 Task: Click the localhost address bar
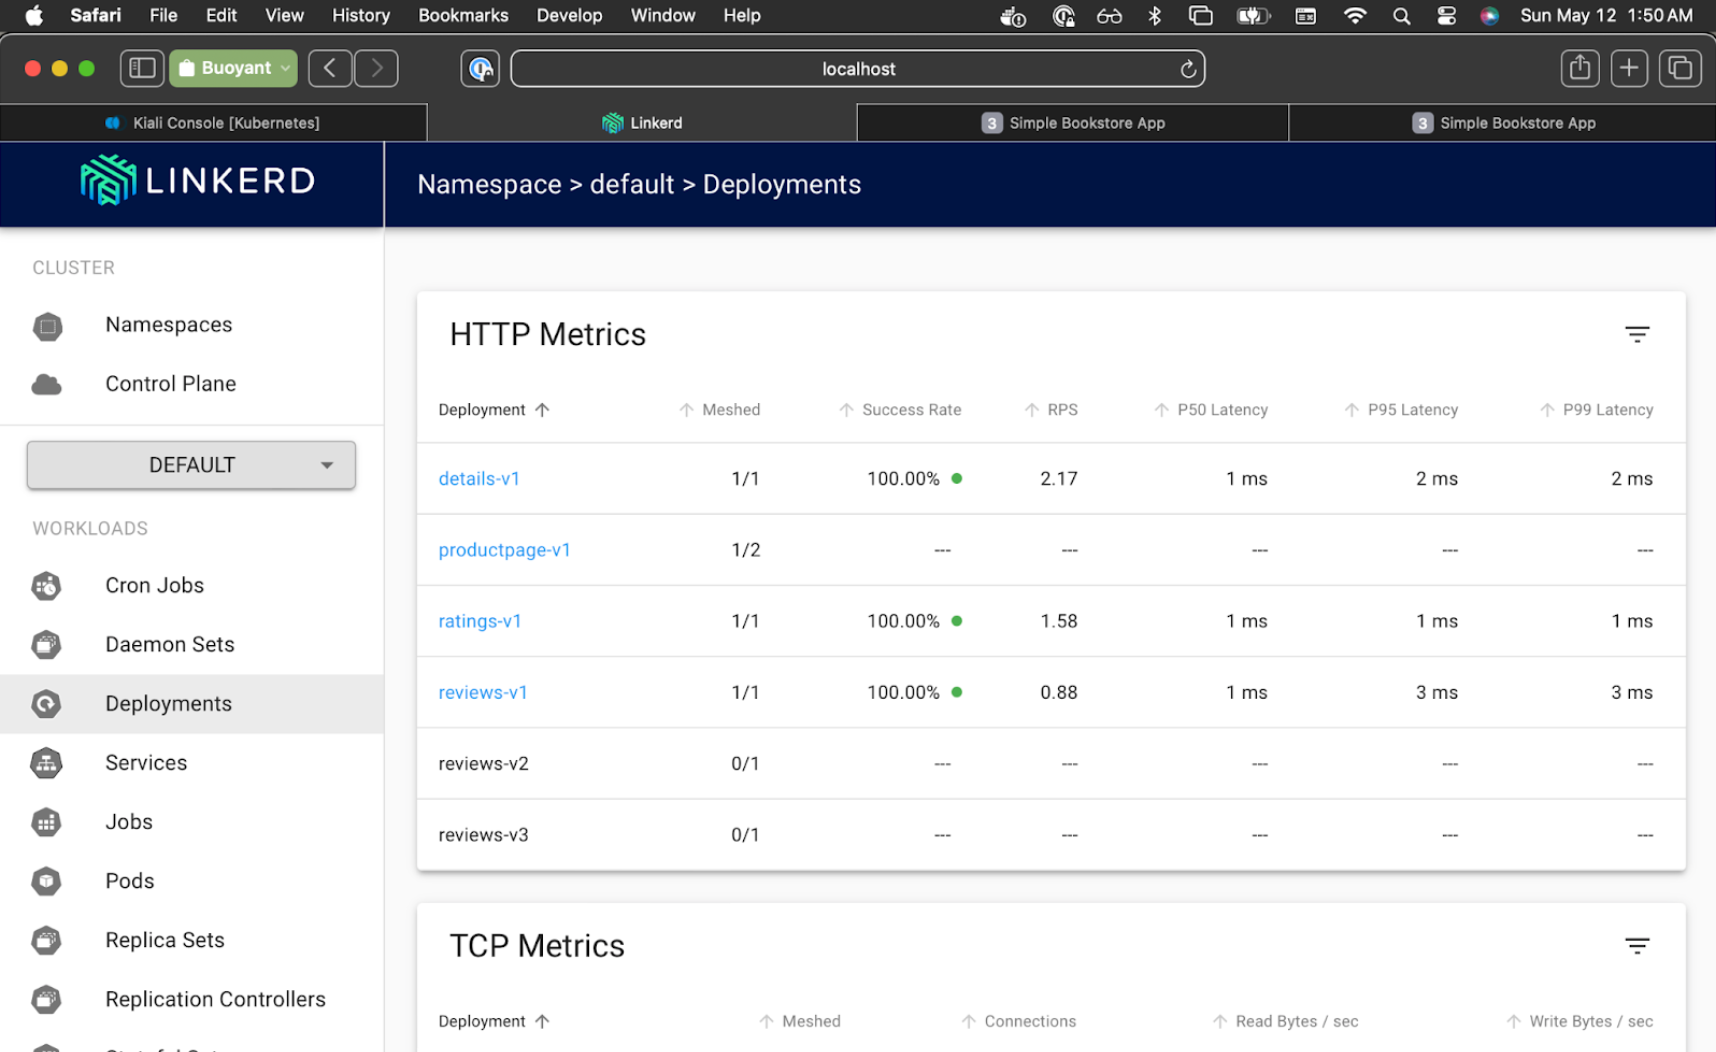point(857,69)
